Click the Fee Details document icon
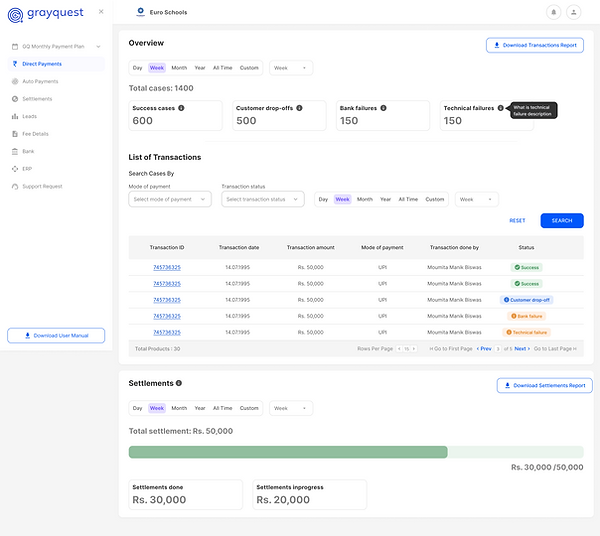 tap(15, 134)
